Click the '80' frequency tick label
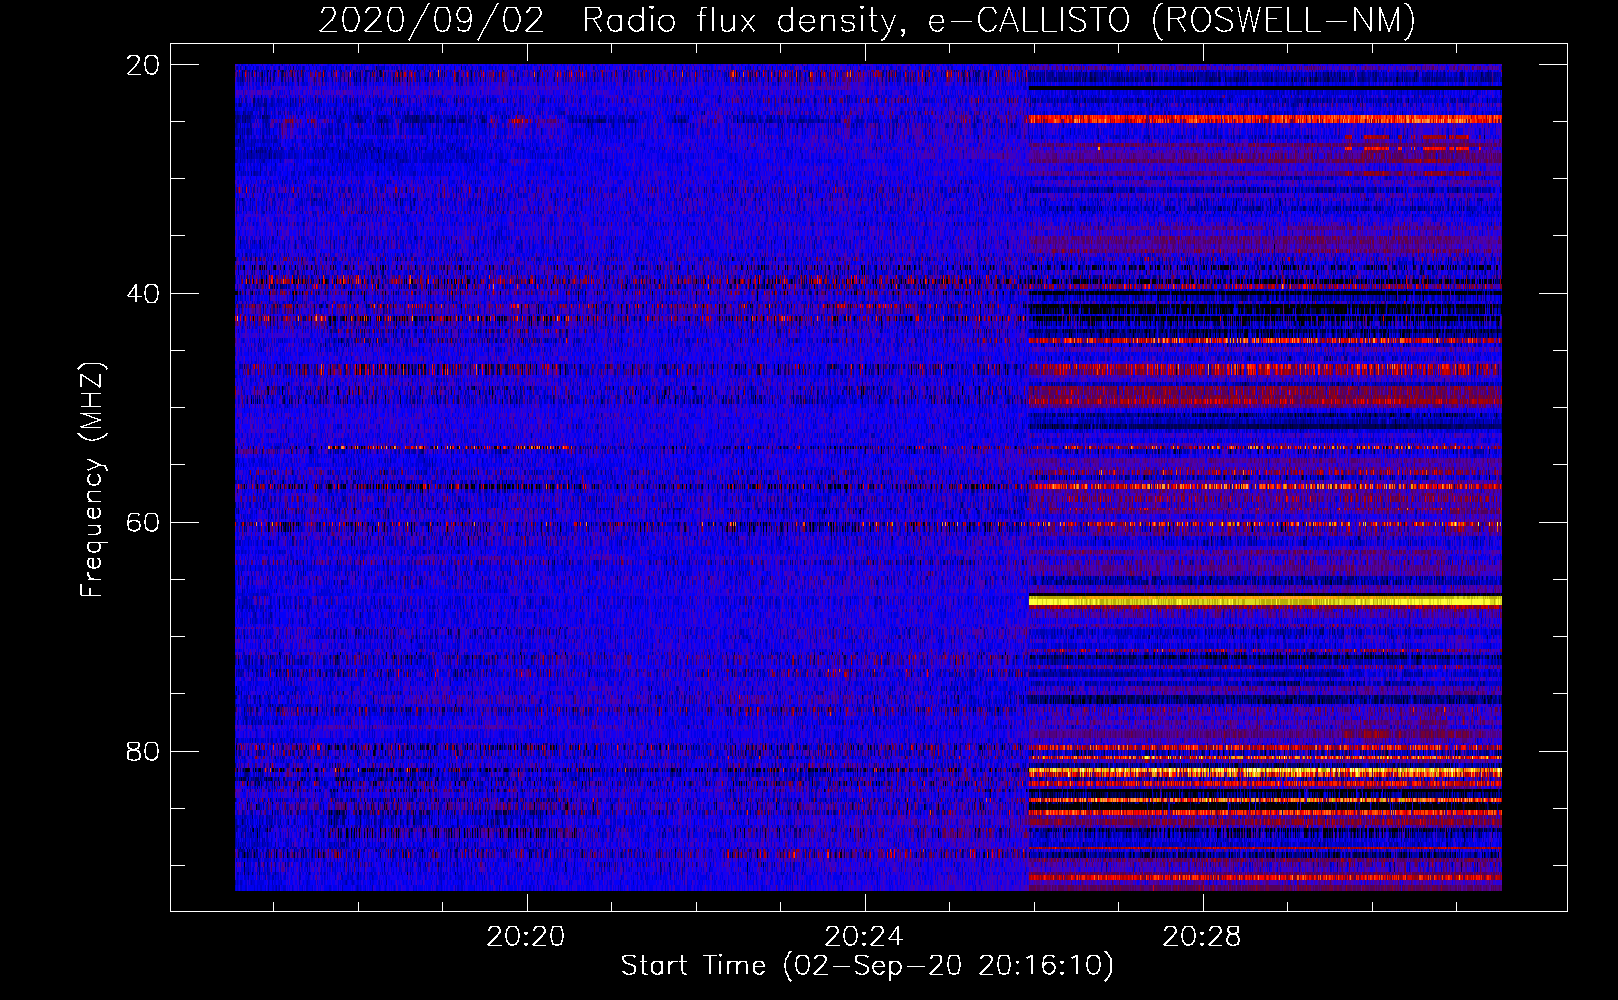 tap(143, 751)
